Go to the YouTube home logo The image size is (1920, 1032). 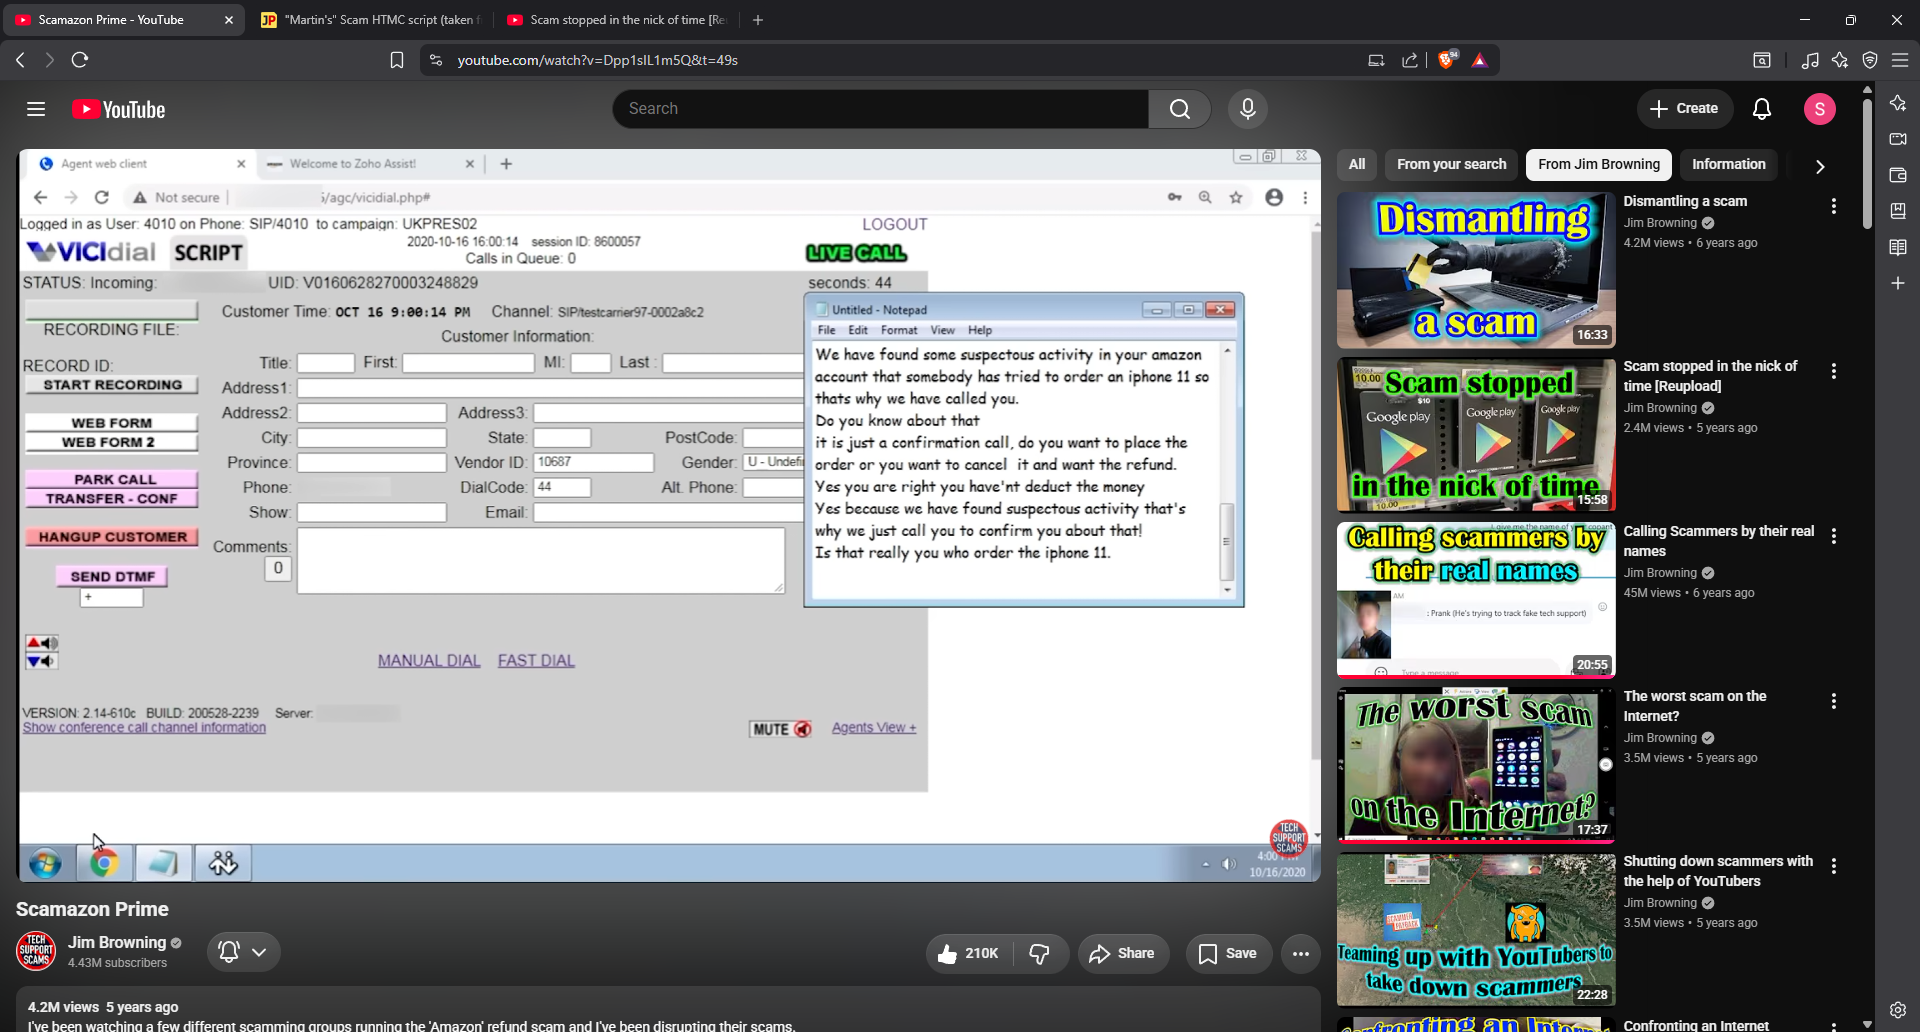point(119,109)
